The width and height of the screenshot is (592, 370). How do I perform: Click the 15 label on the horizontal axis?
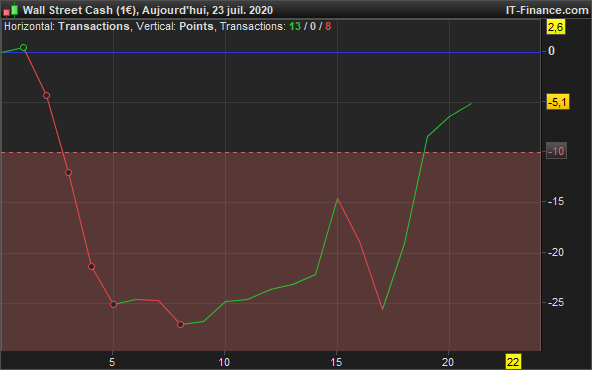(x=336, y=362)
